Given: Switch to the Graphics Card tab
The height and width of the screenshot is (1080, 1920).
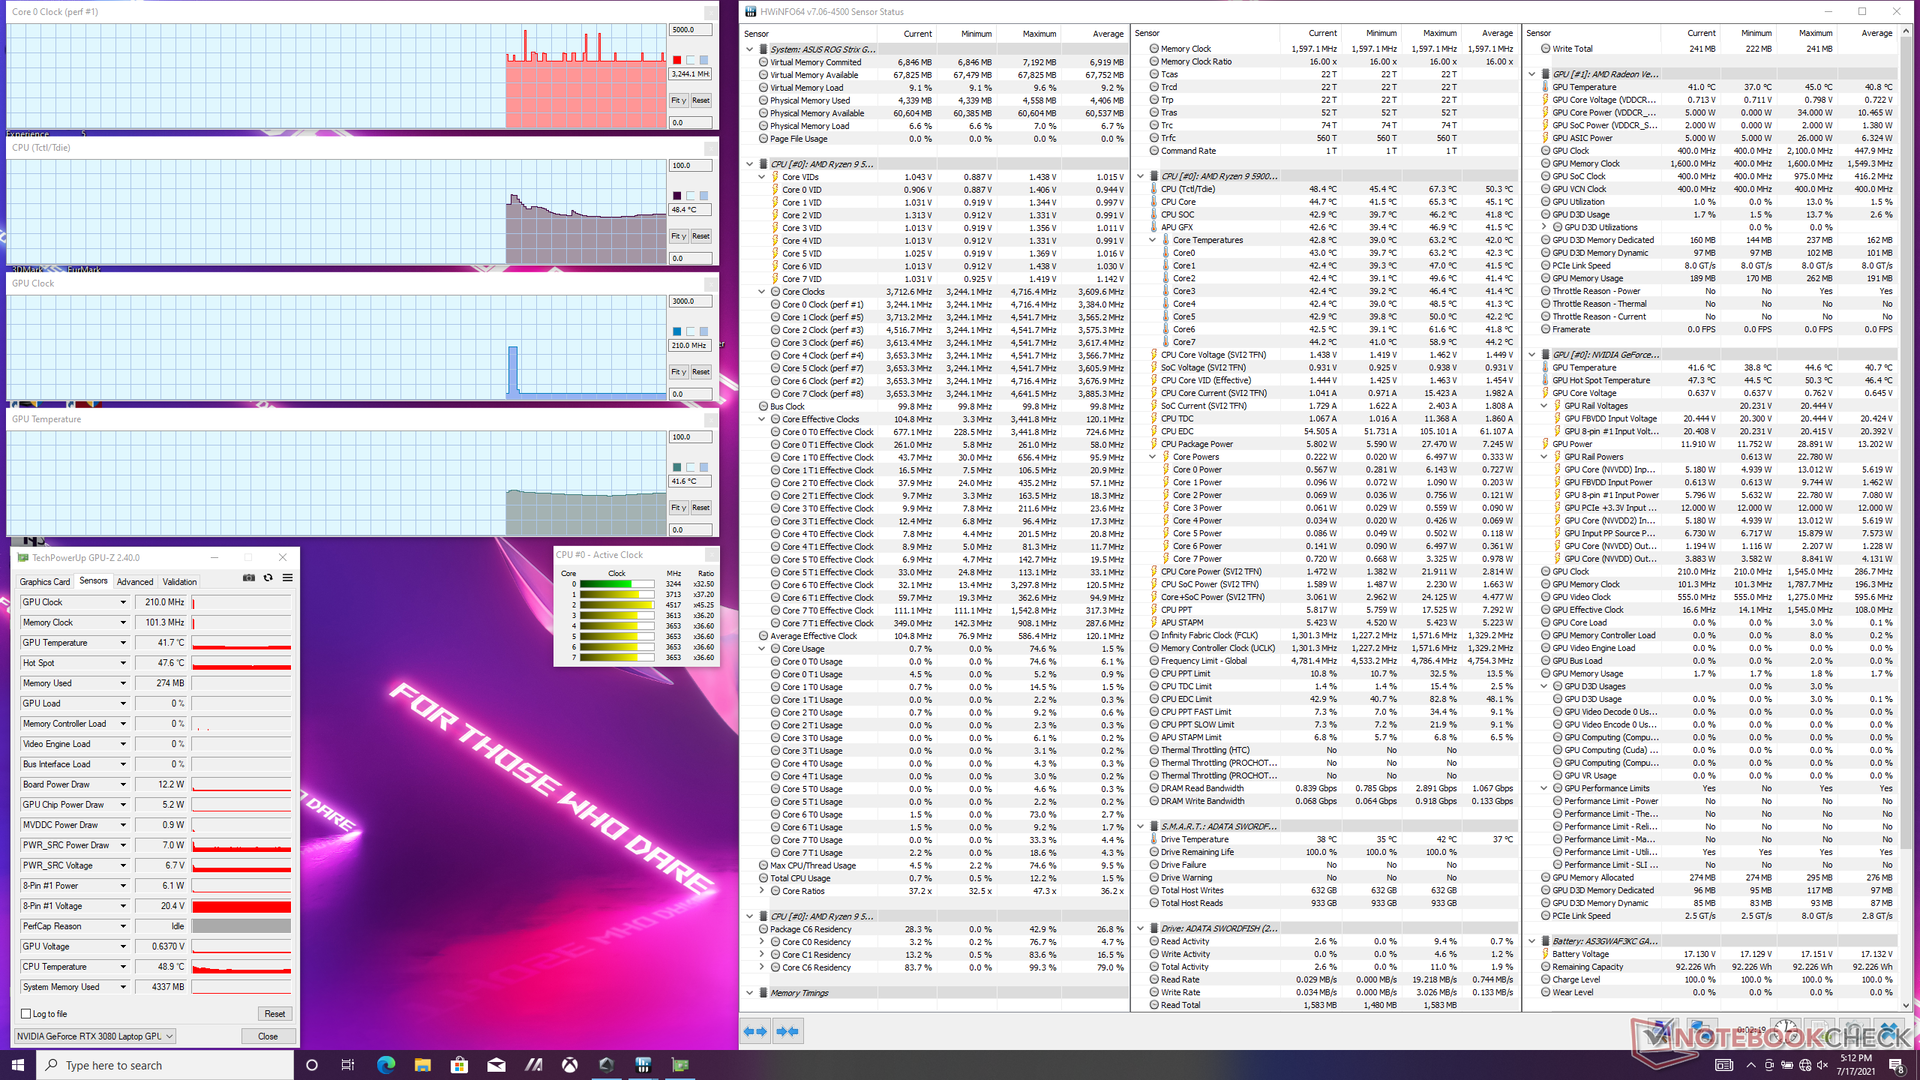Looking at the screenshot, I should point(45,582).
